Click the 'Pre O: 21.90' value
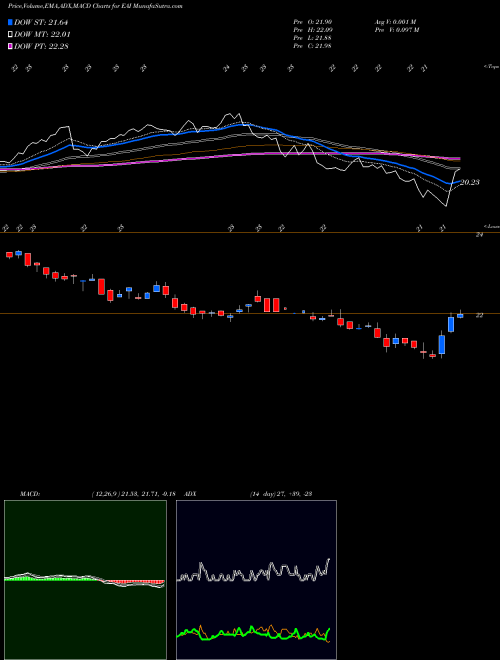500x660 pixels. pyautogui.click(x=313, y=22)
